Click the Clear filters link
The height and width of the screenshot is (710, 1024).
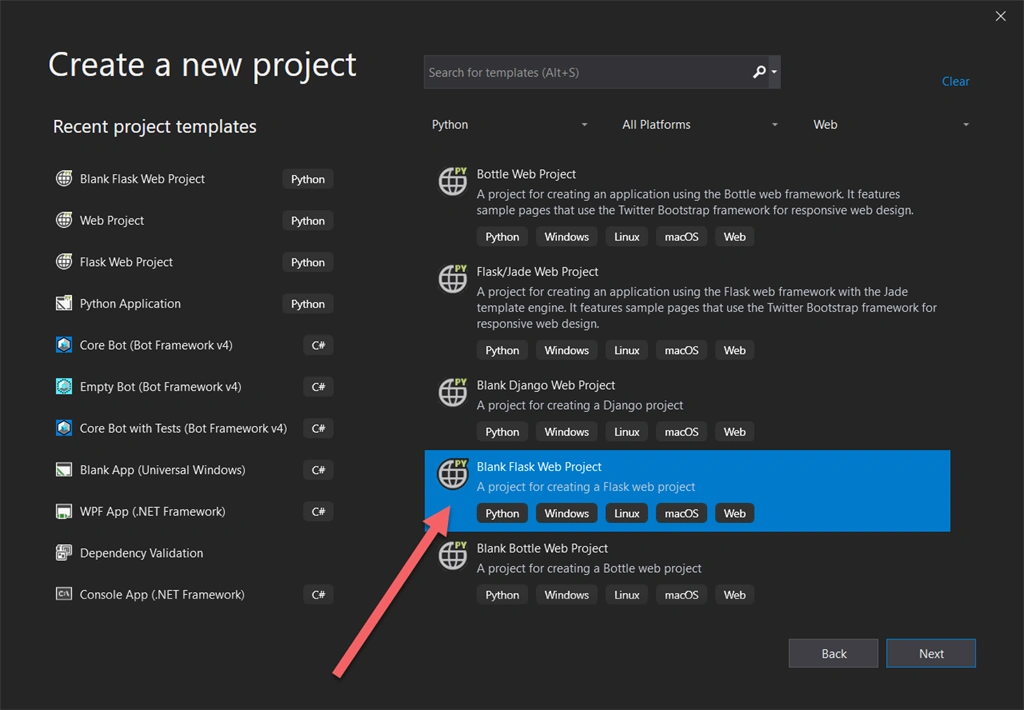tap(955, 82)
